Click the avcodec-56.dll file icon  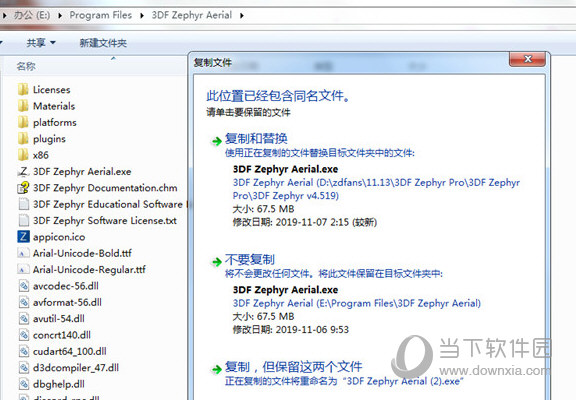[x=24, y=286]
